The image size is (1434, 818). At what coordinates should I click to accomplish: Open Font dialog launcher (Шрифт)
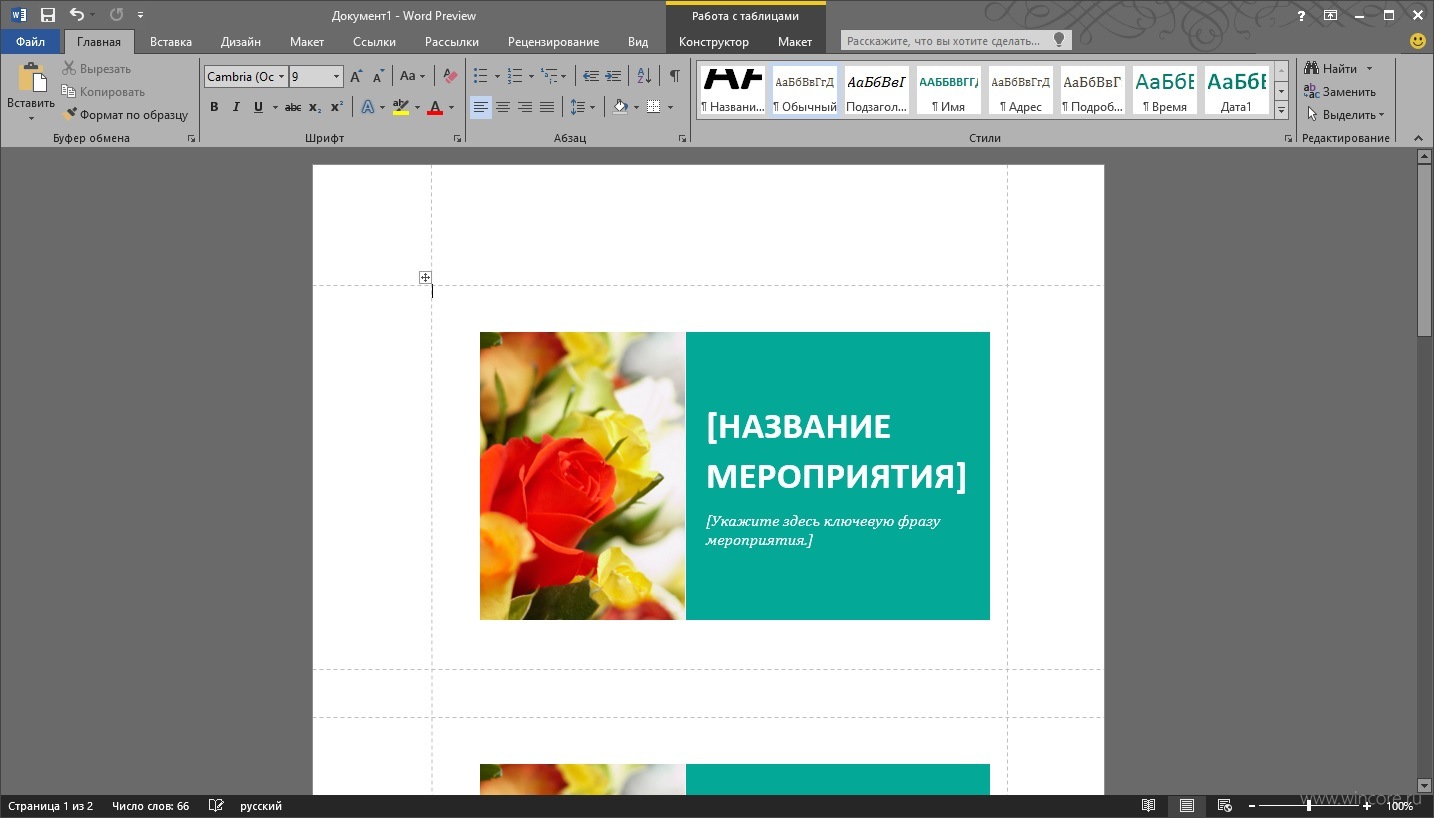tap(458, 139)
